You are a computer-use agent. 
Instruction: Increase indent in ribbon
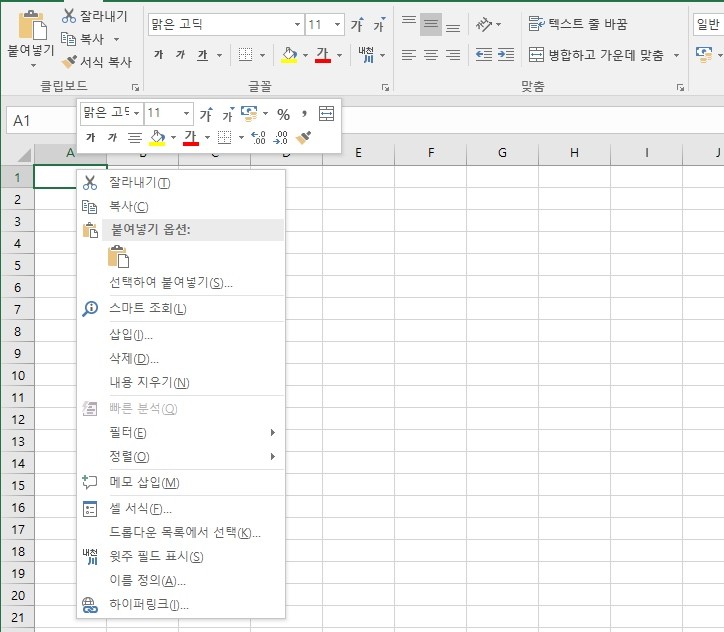(506, 55)
